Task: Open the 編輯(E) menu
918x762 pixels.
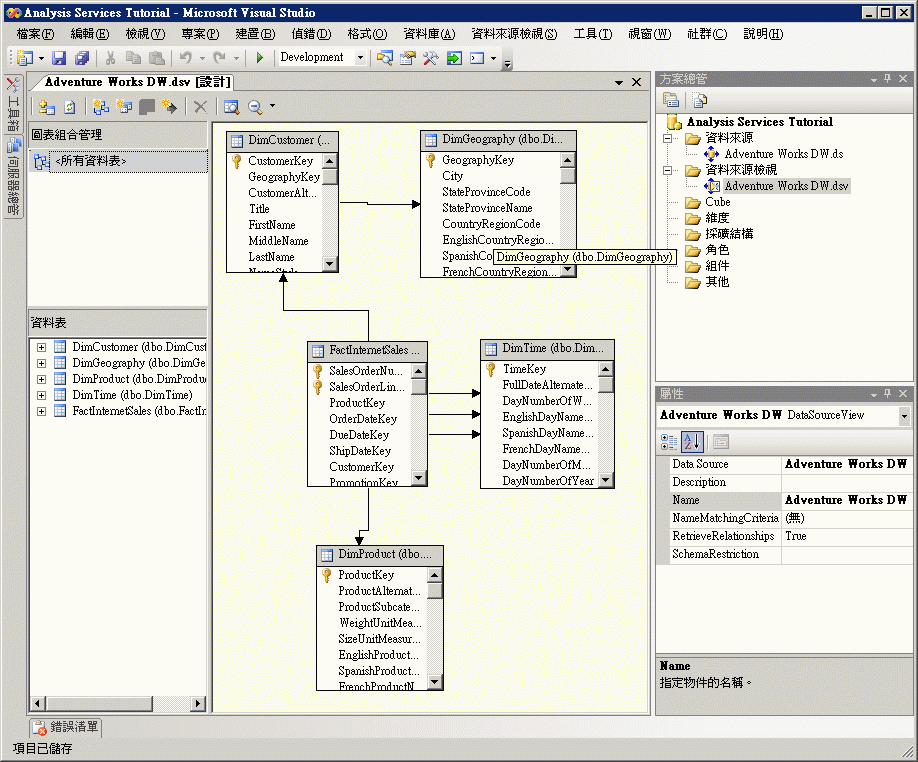Action: click(90, 34)
